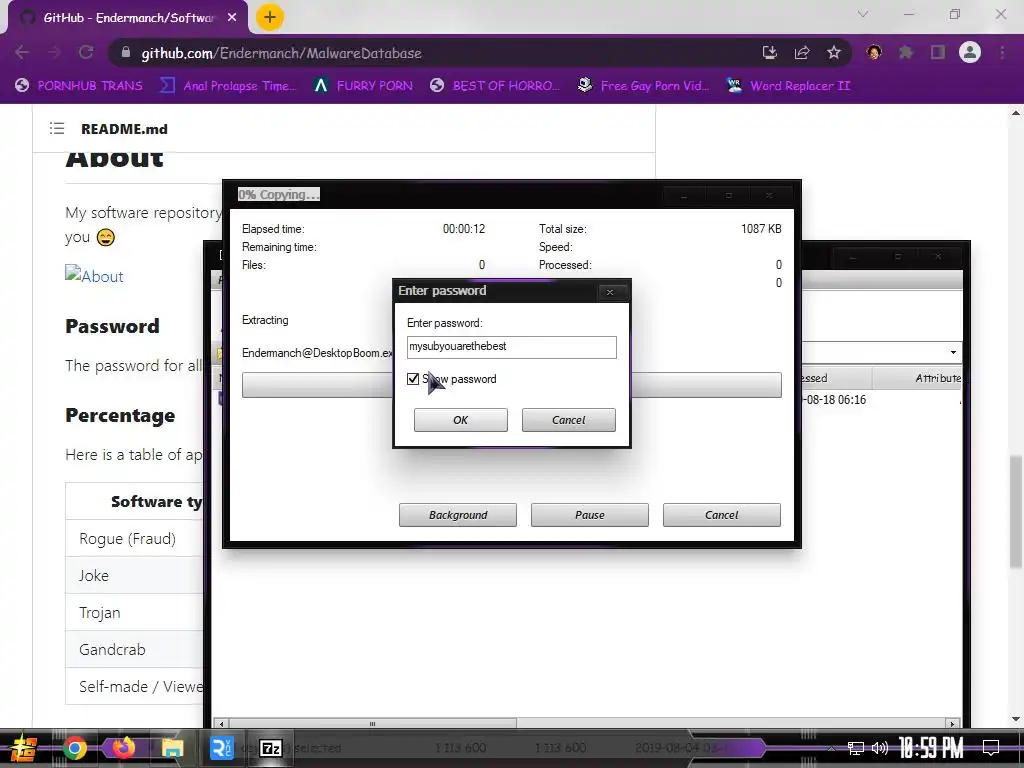
Task: Select the GitHub - Endermanch tab
Action: click(128, 18)
